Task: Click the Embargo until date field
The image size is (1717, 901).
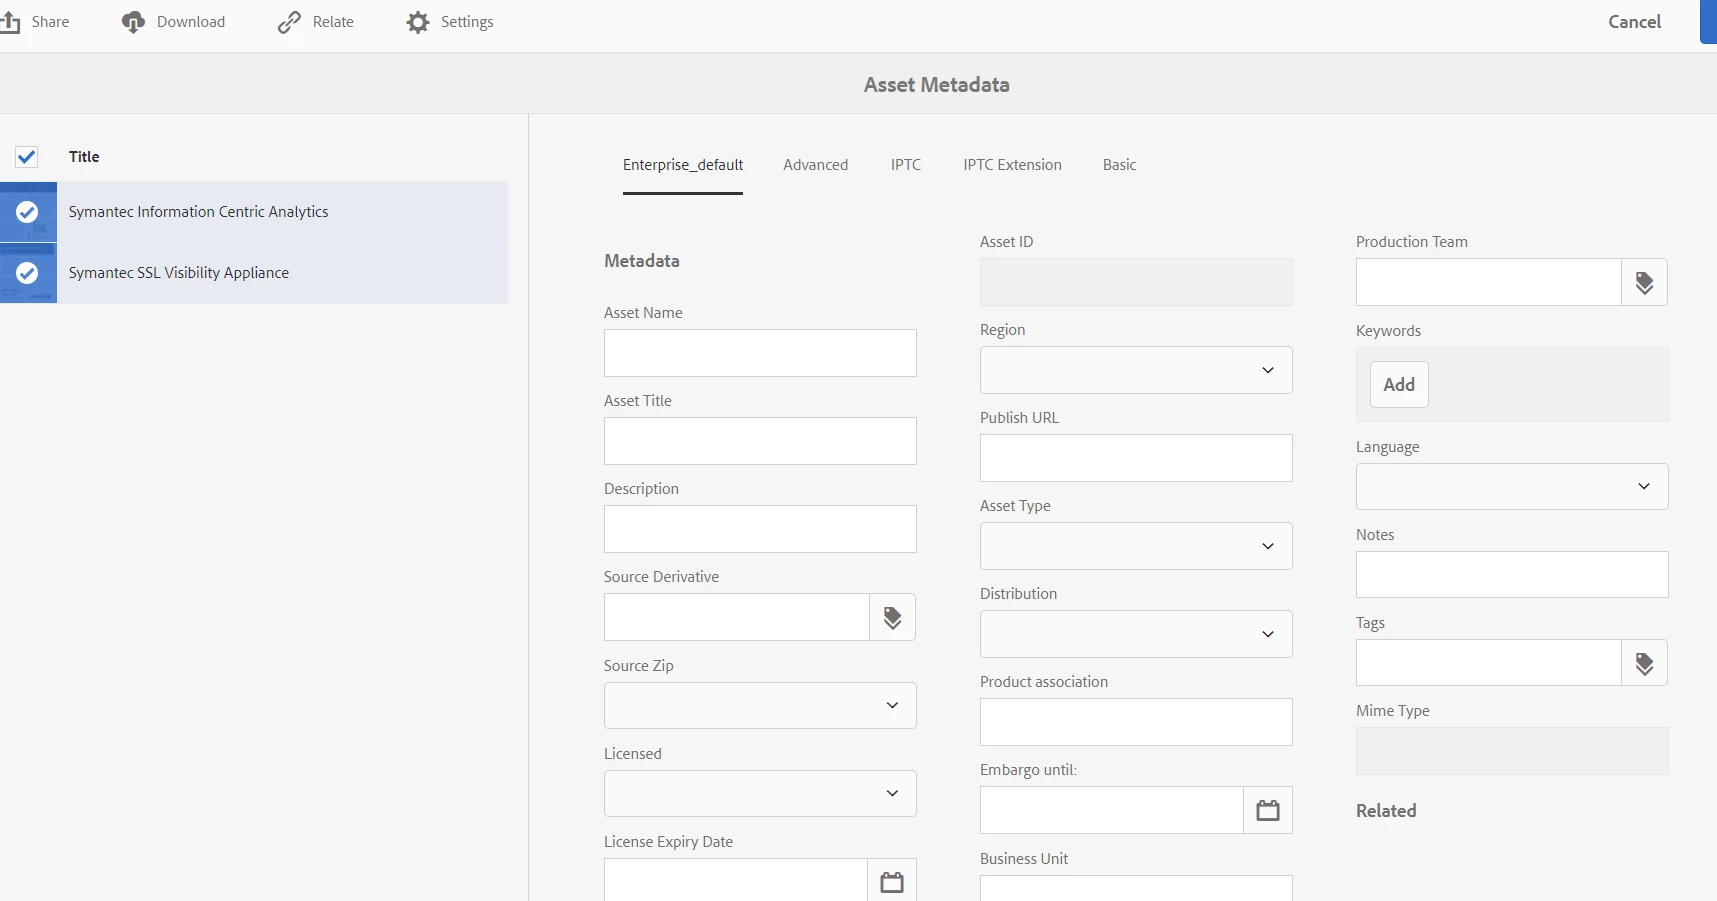Action: point(1112,811)
